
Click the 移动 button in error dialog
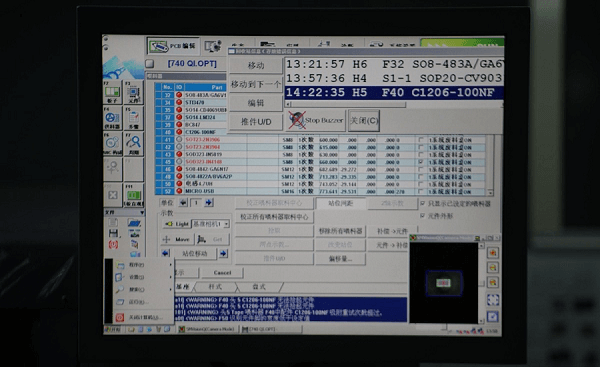click(x=256, y=65)
